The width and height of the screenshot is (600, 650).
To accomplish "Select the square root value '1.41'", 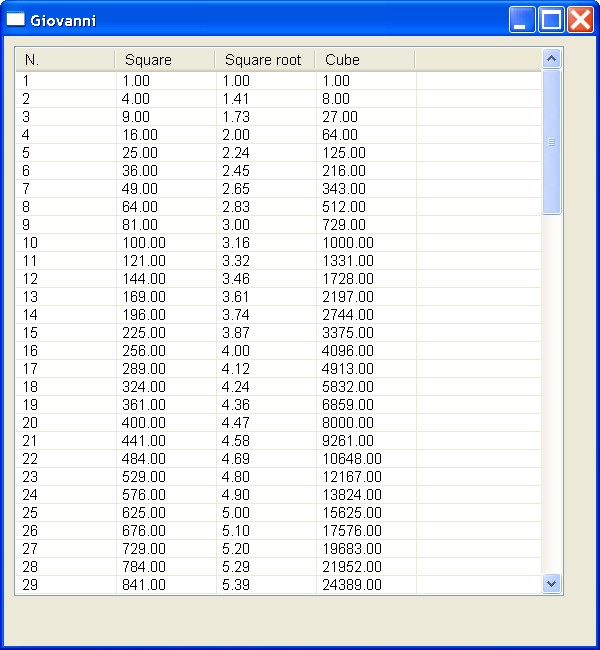I will [x=236, y=99].
